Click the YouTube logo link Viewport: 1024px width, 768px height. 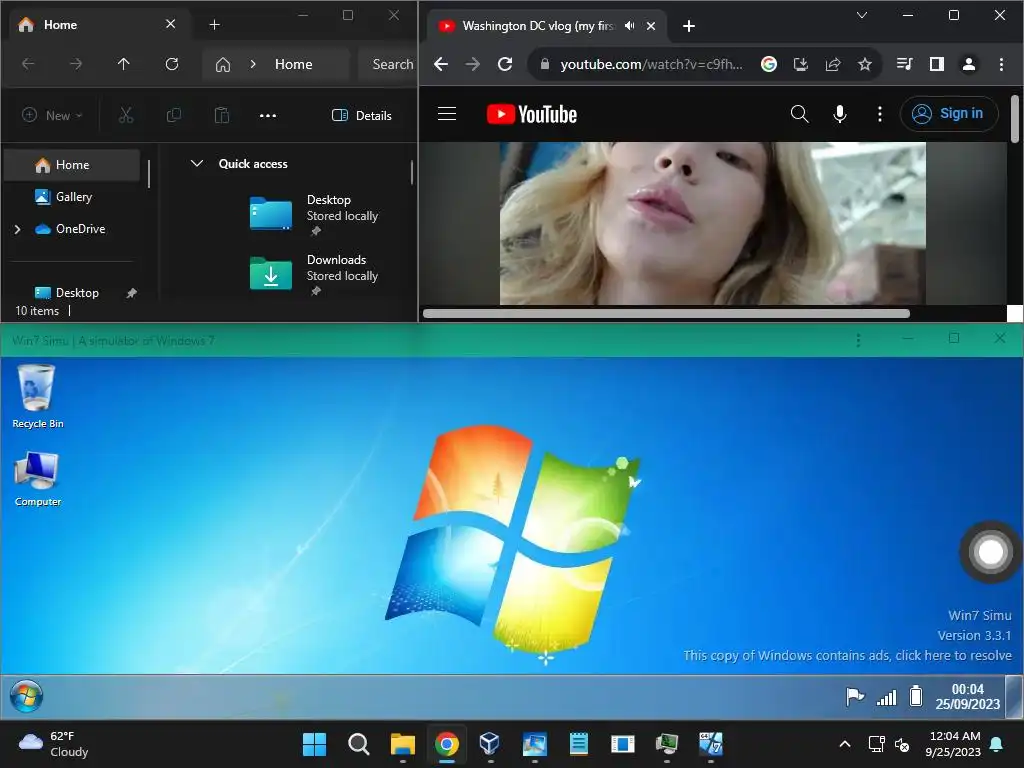532,114
